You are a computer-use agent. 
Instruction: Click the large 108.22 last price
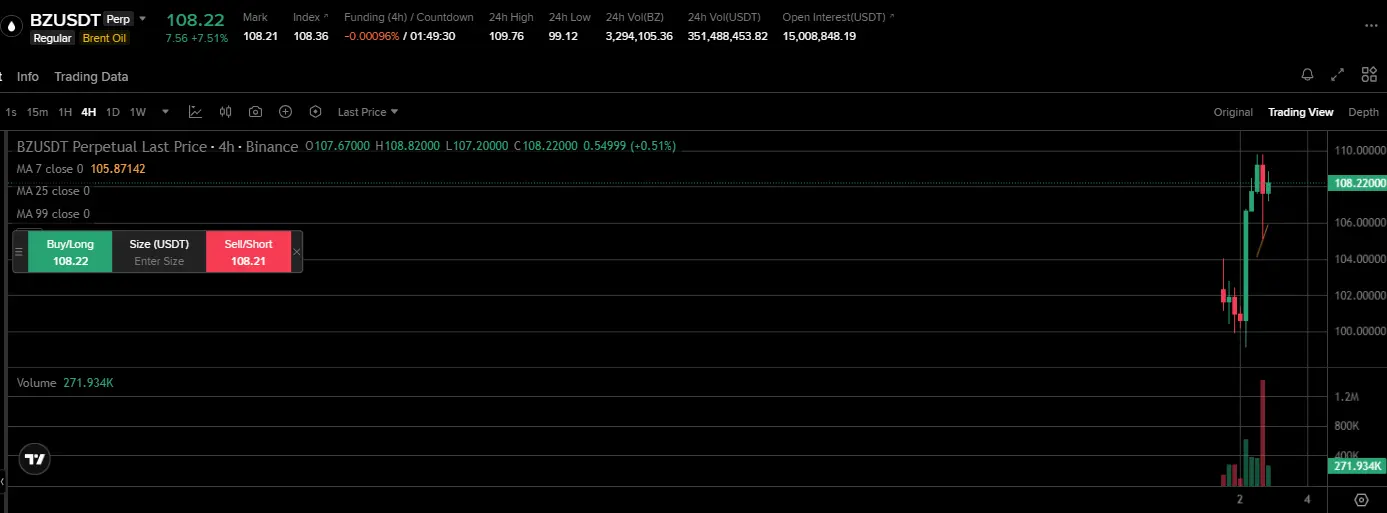coord(195,19)
